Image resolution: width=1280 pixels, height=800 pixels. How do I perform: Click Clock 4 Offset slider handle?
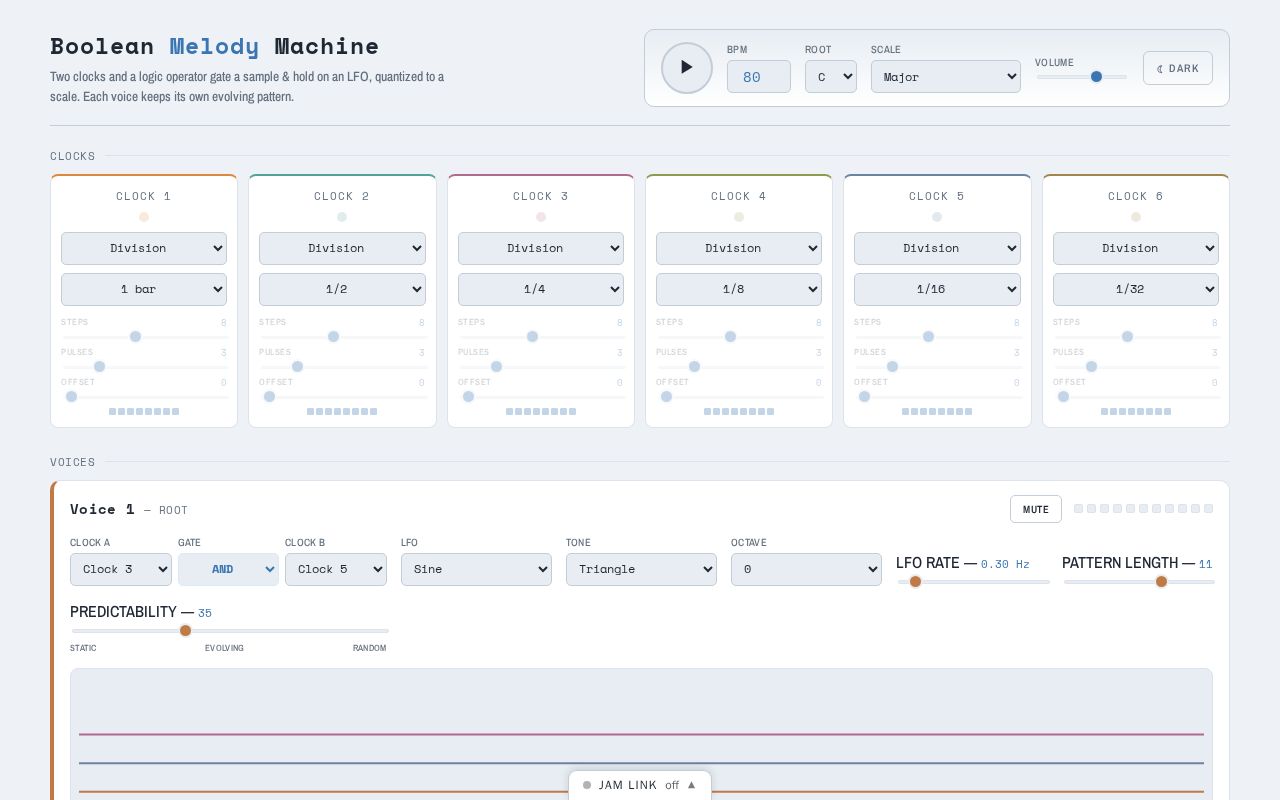tap(666, 397)
